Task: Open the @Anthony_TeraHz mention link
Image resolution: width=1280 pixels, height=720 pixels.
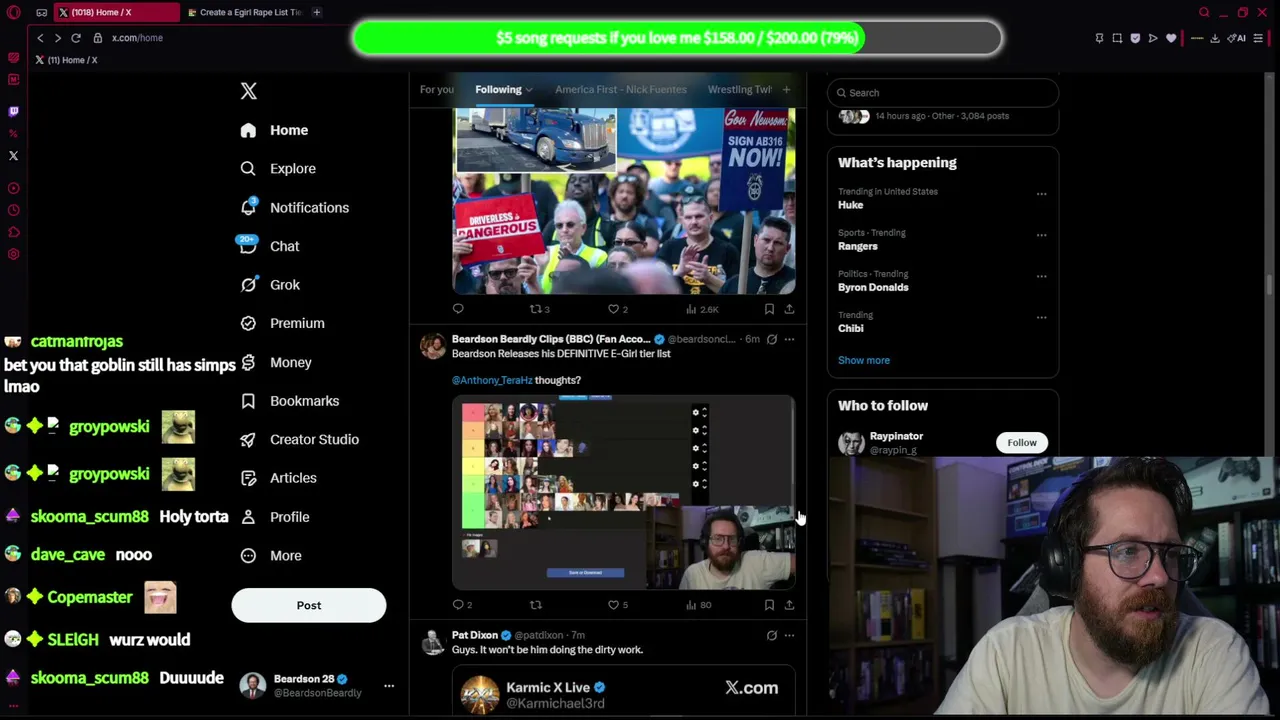Action: [492, 380]
